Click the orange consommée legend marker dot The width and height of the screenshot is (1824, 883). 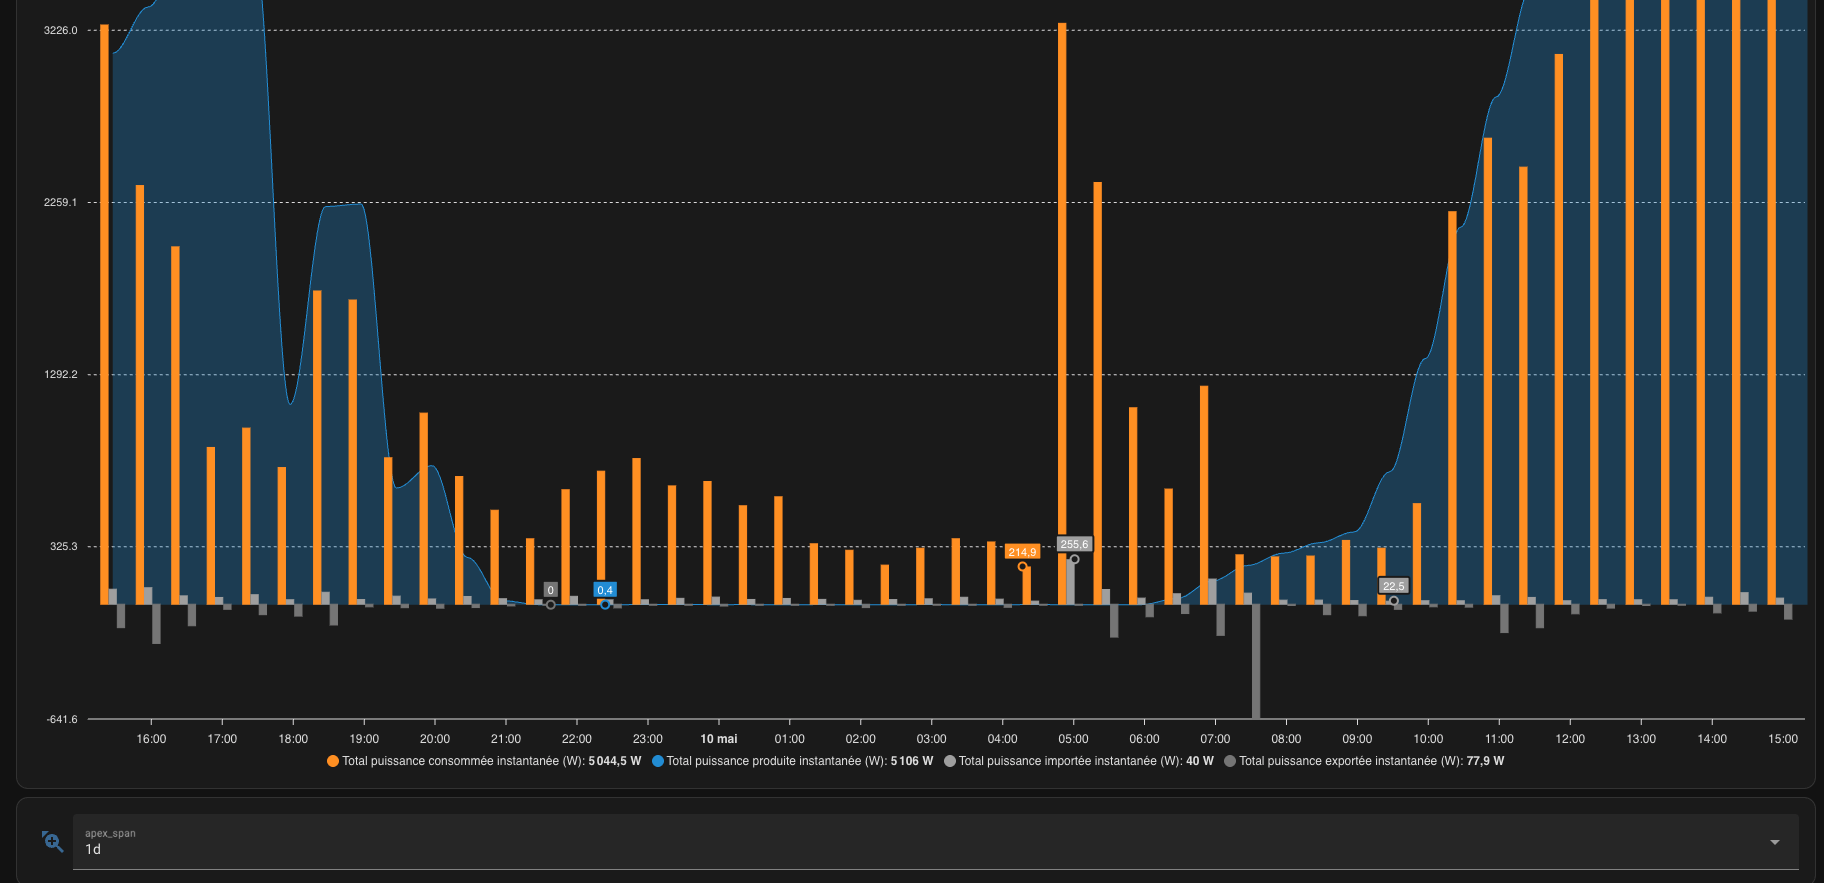(333, 761)
